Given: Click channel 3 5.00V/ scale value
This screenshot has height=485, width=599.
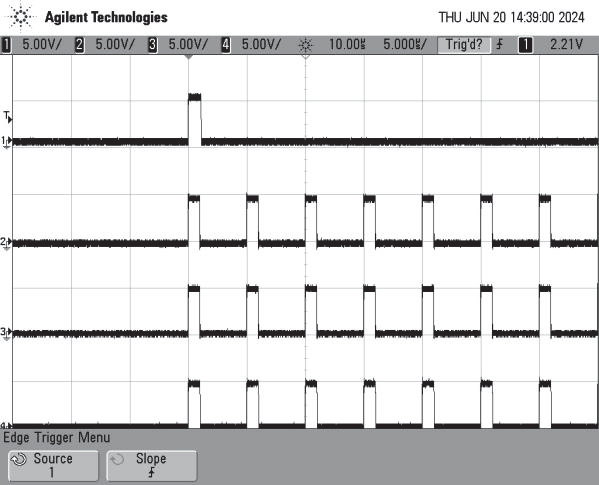Looking at the screenshot, I should (188, 45).
